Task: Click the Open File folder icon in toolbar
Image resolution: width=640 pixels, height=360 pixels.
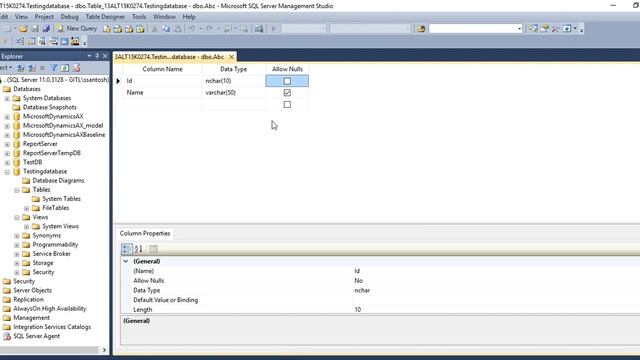Action: pos(23,29)
